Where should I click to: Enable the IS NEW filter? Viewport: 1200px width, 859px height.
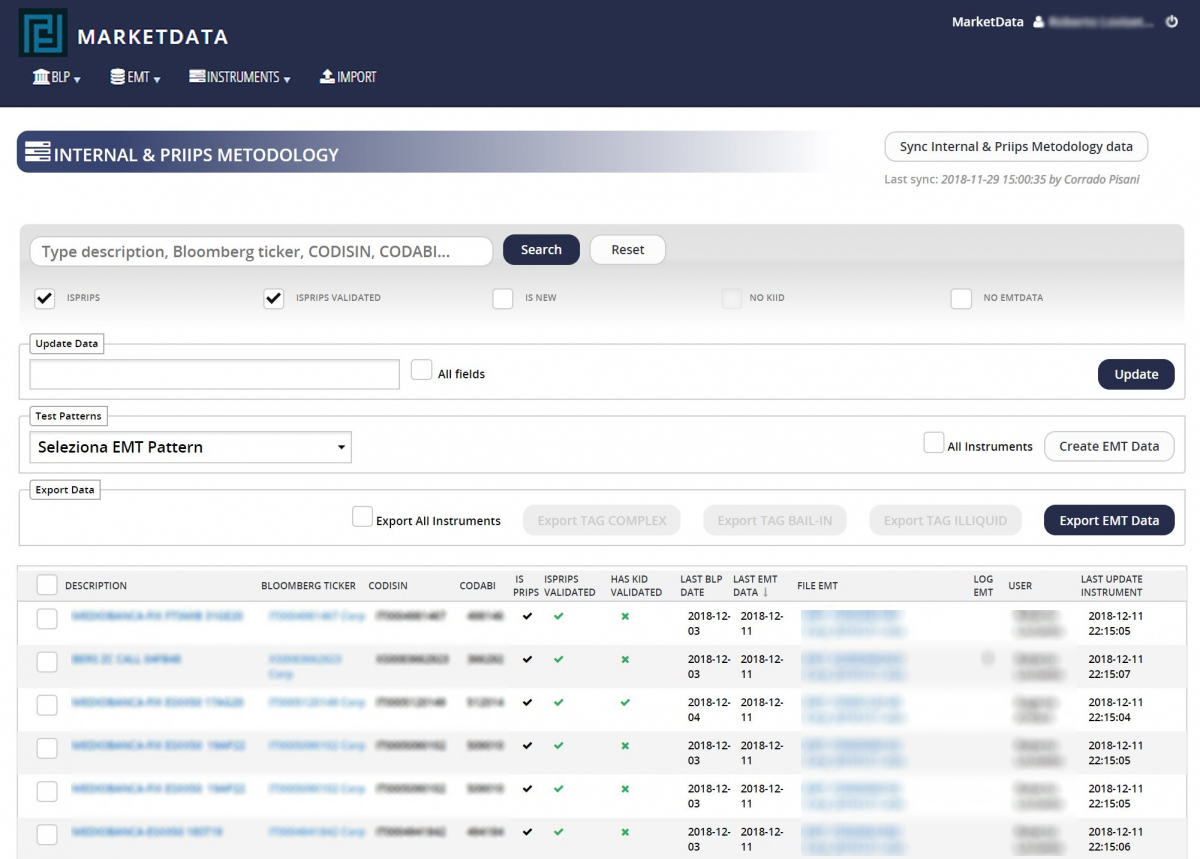pyautogui.click(x=503, y=298)
